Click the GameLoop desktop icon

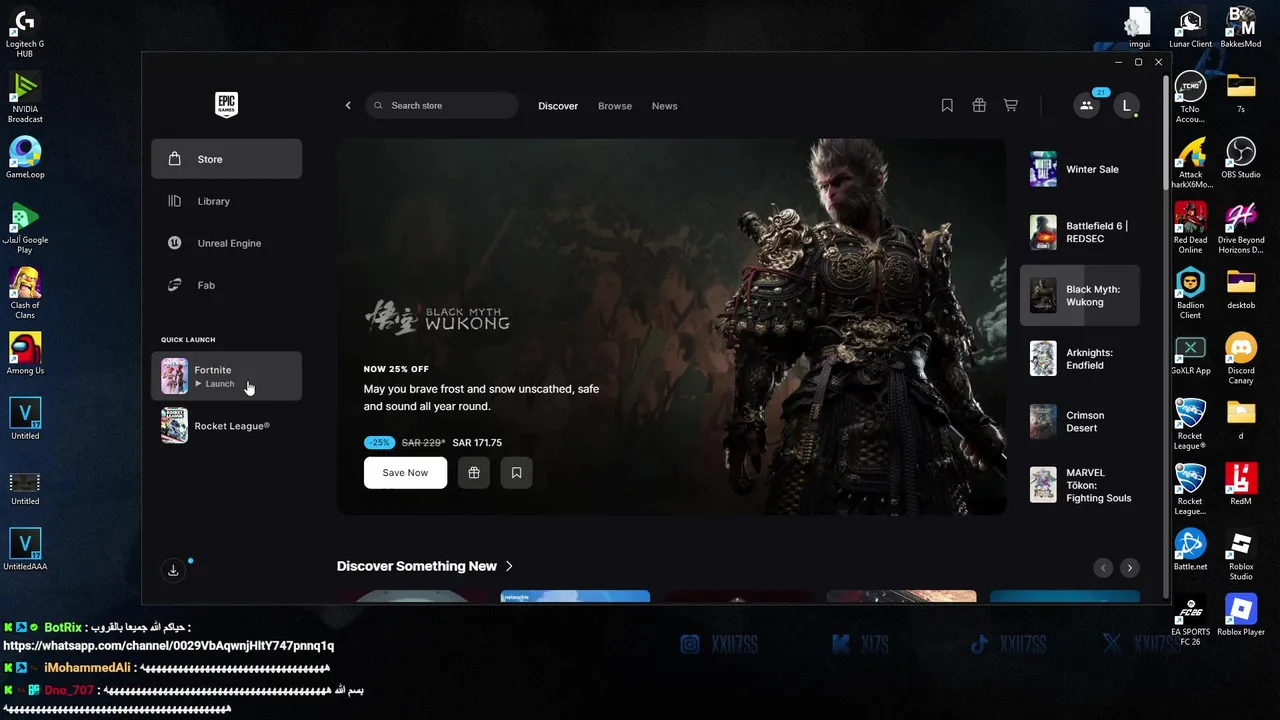25,158
